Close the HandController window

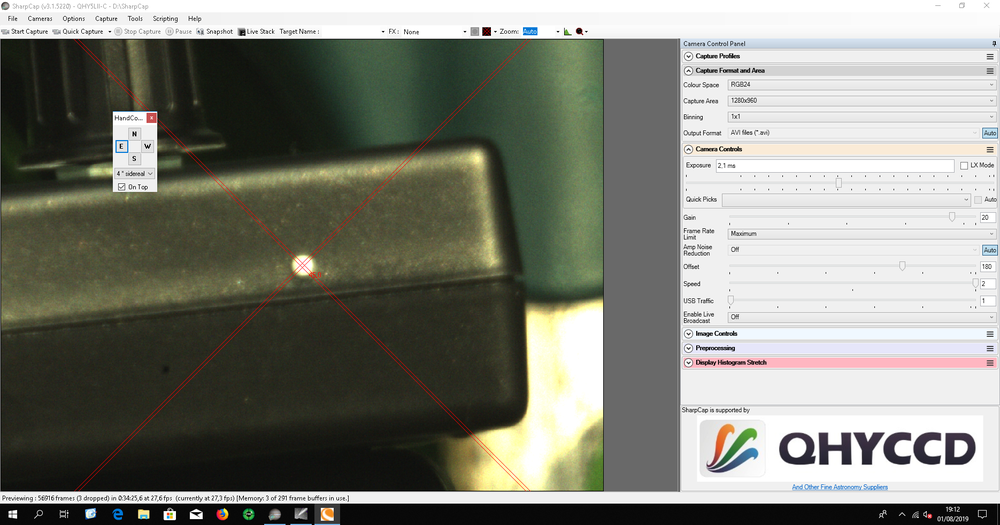[151, 118]
